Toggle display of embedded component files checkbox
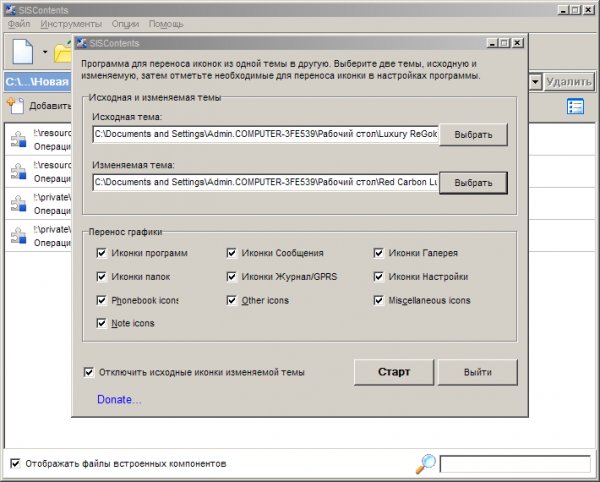The width and height of the screenshot is (600, 482). tap(15, 464)
